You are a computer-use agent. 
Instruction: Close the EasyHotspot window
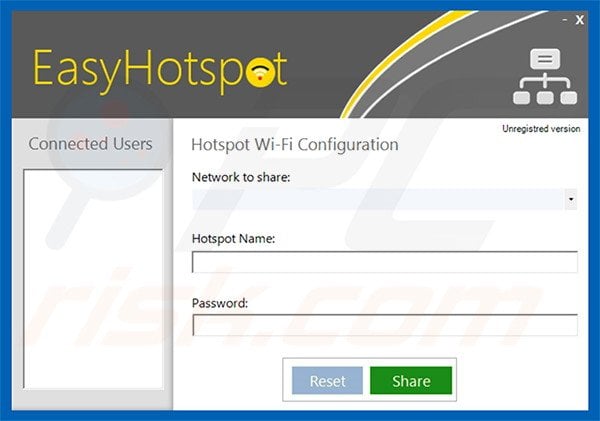(579, 20)
